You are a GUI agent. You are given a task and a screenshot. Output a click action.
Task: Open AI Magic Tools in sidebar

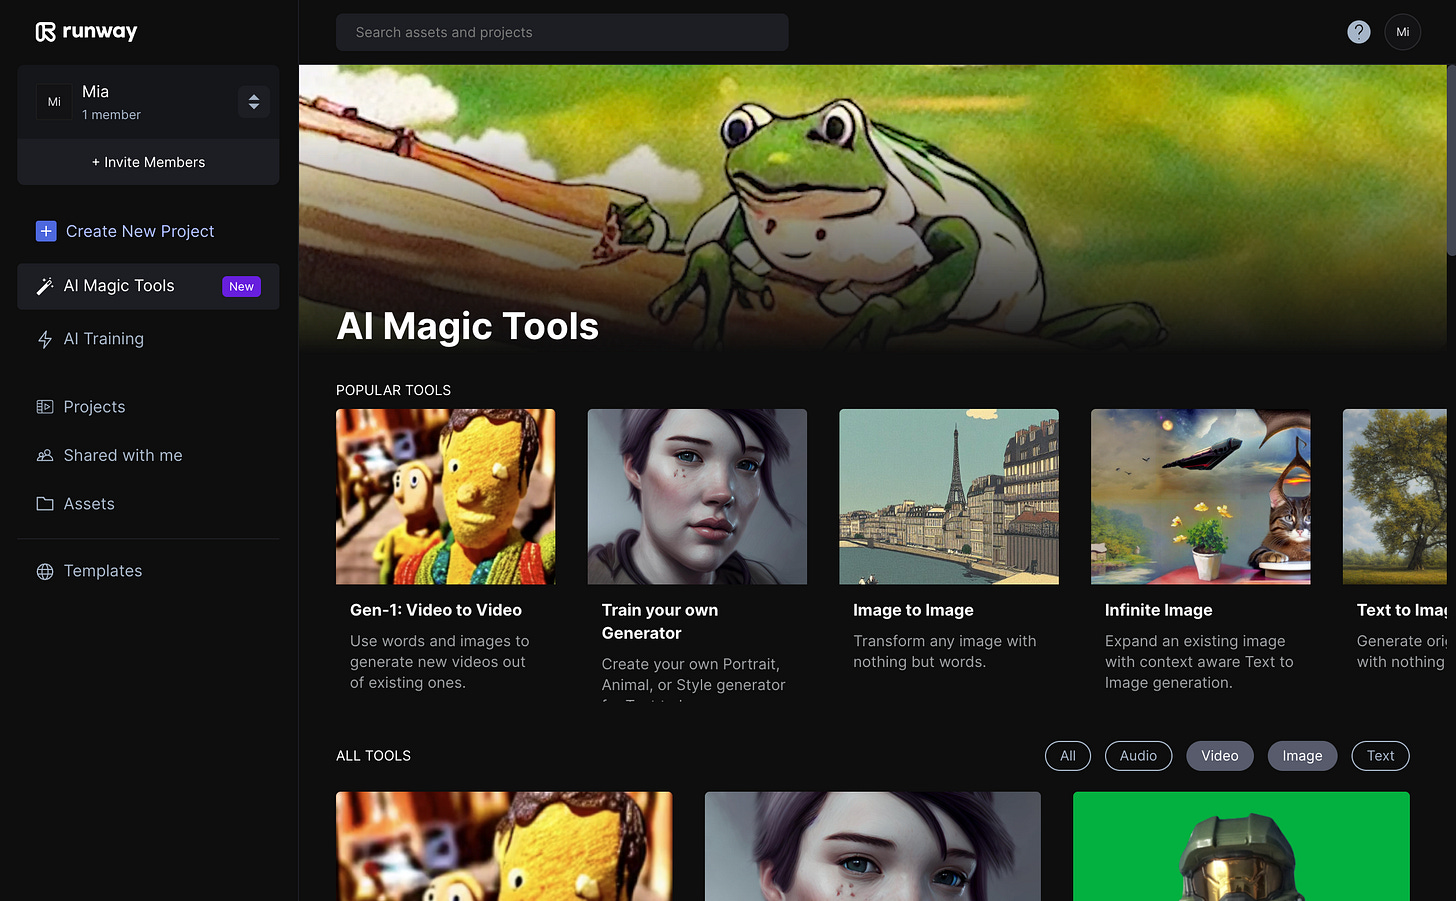point(148,286)
